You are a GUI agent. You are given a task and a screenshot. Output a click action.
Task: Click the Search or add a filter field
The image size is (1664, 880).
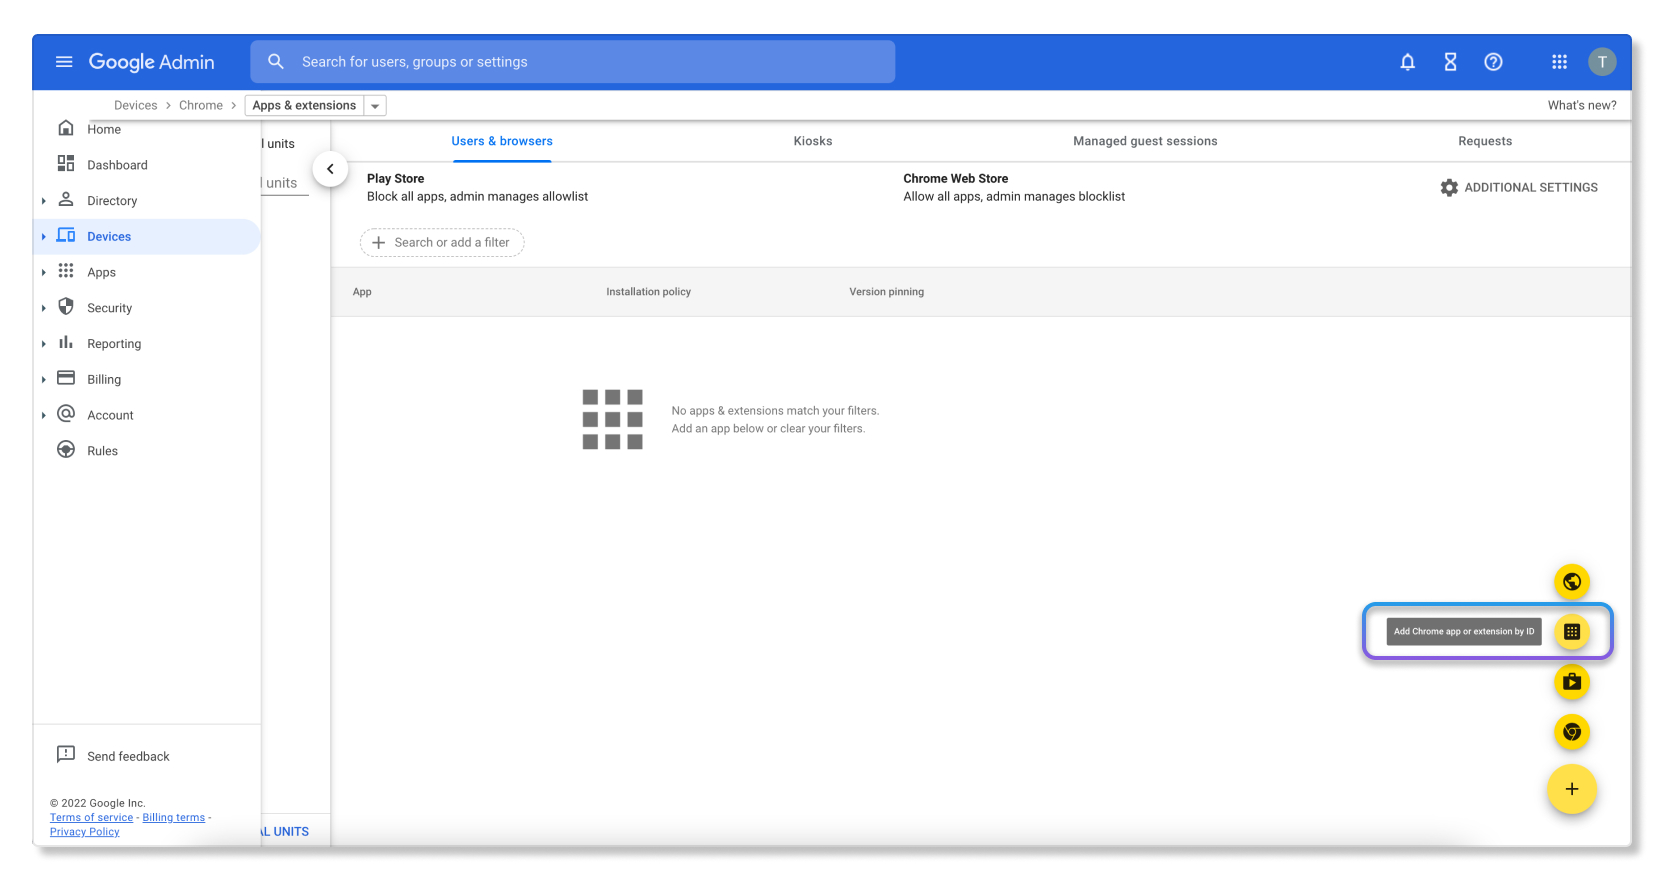pos(442,242)
